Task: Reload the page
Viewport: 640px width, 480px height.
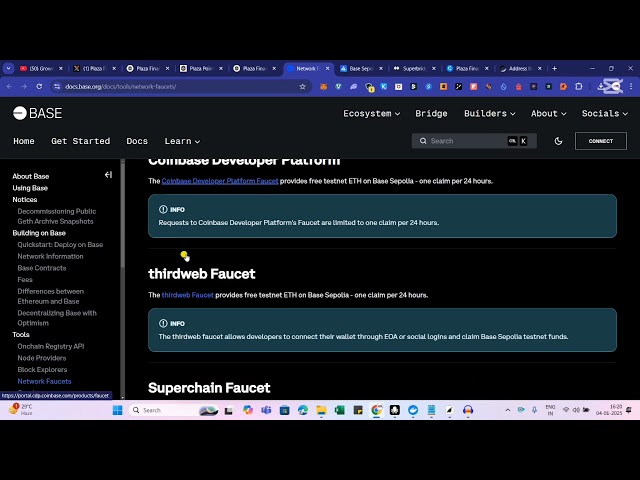Action: 39,87
